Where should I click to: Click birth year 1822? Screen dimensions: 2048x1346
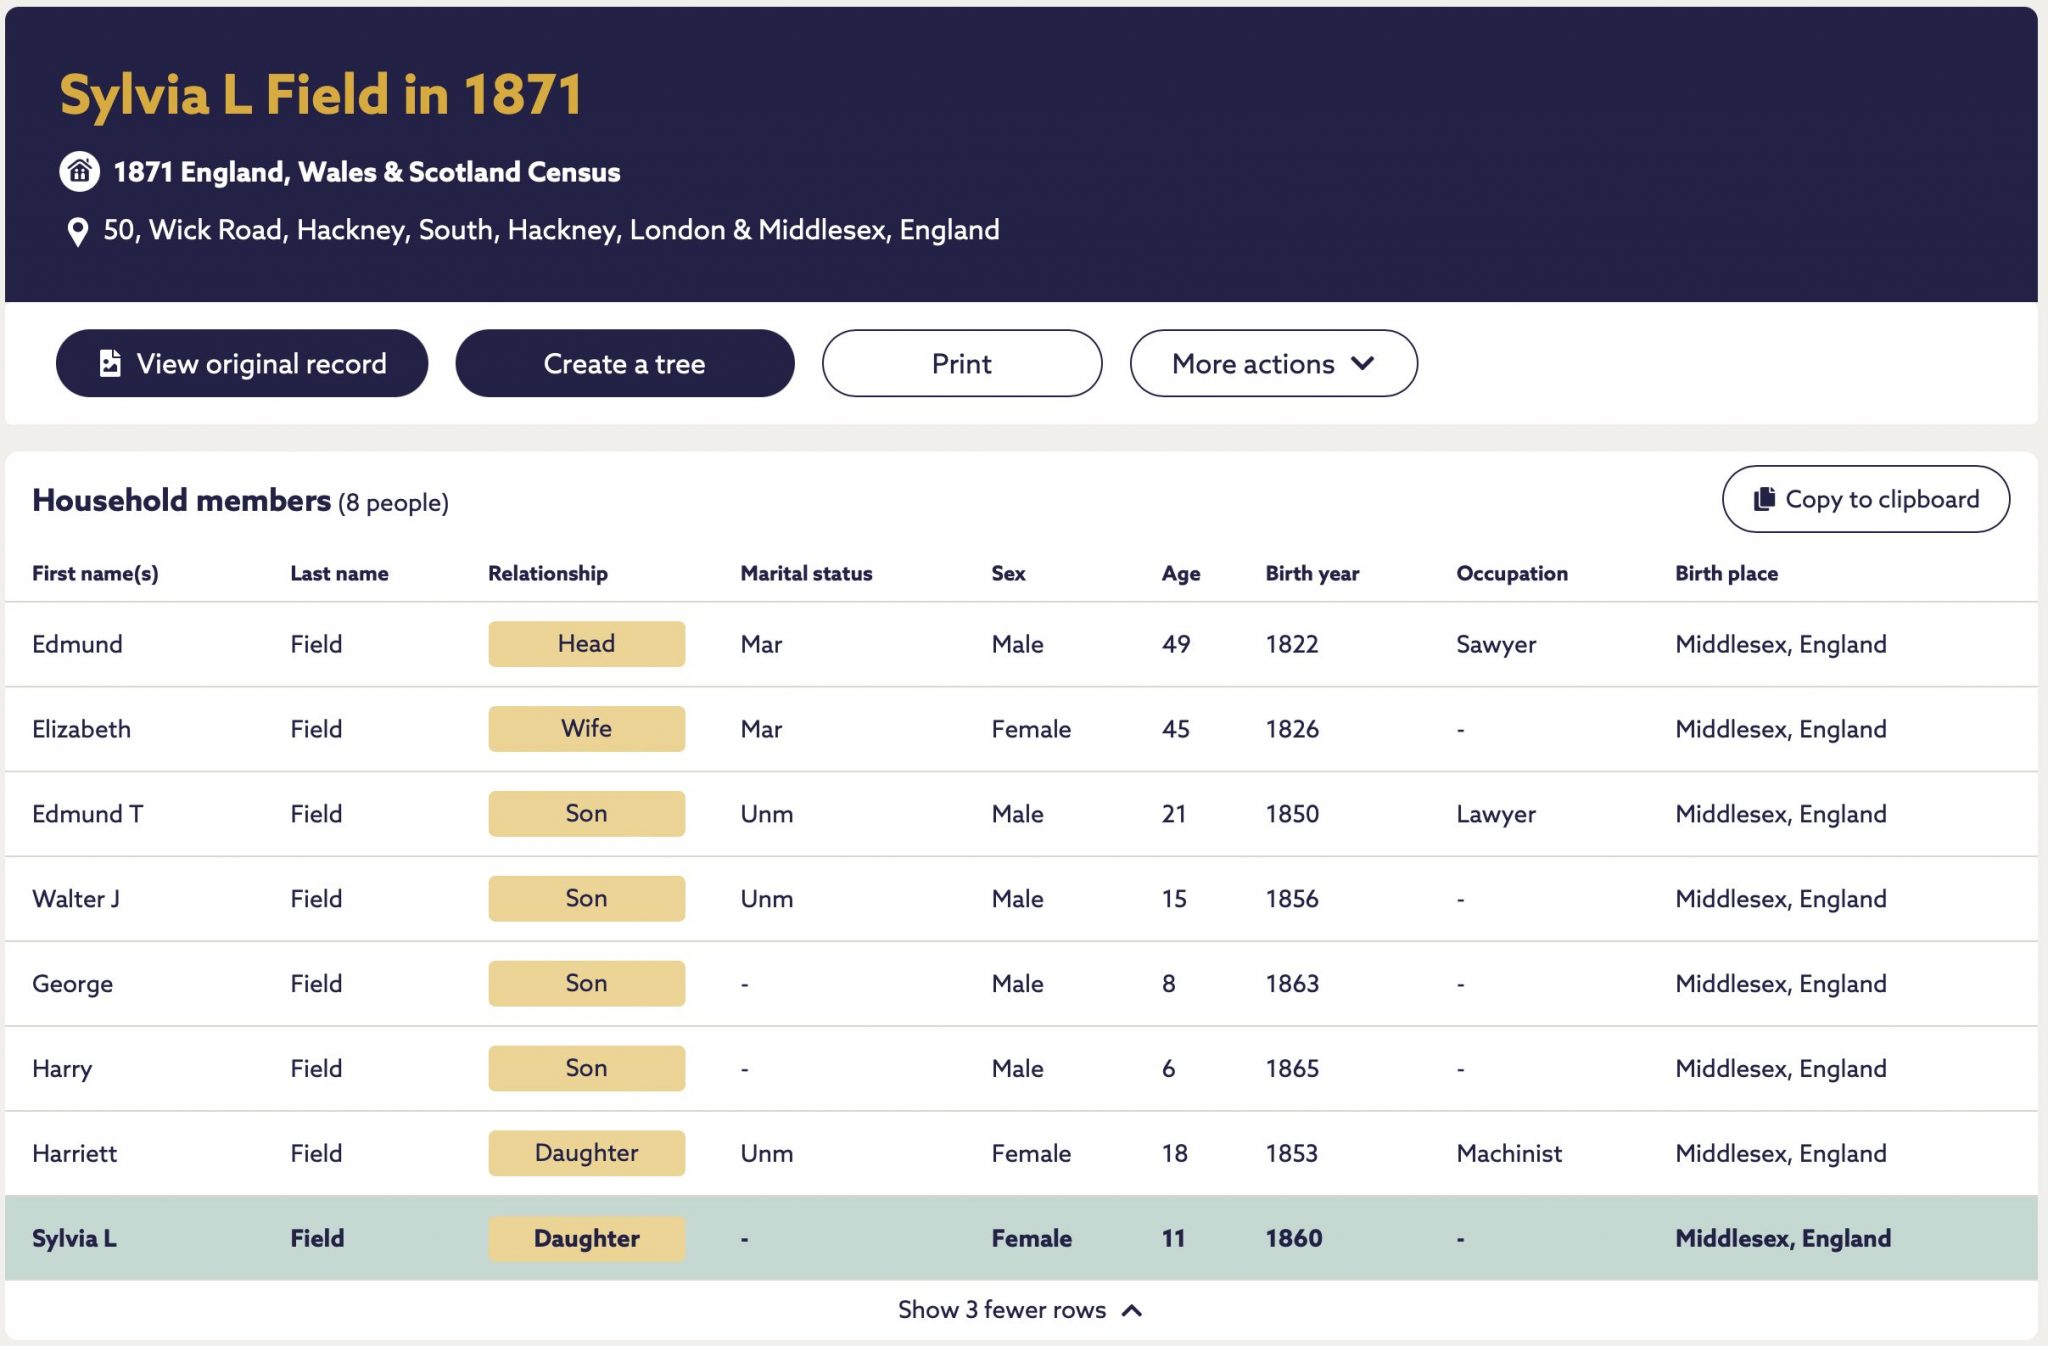tap(1292, 644)
